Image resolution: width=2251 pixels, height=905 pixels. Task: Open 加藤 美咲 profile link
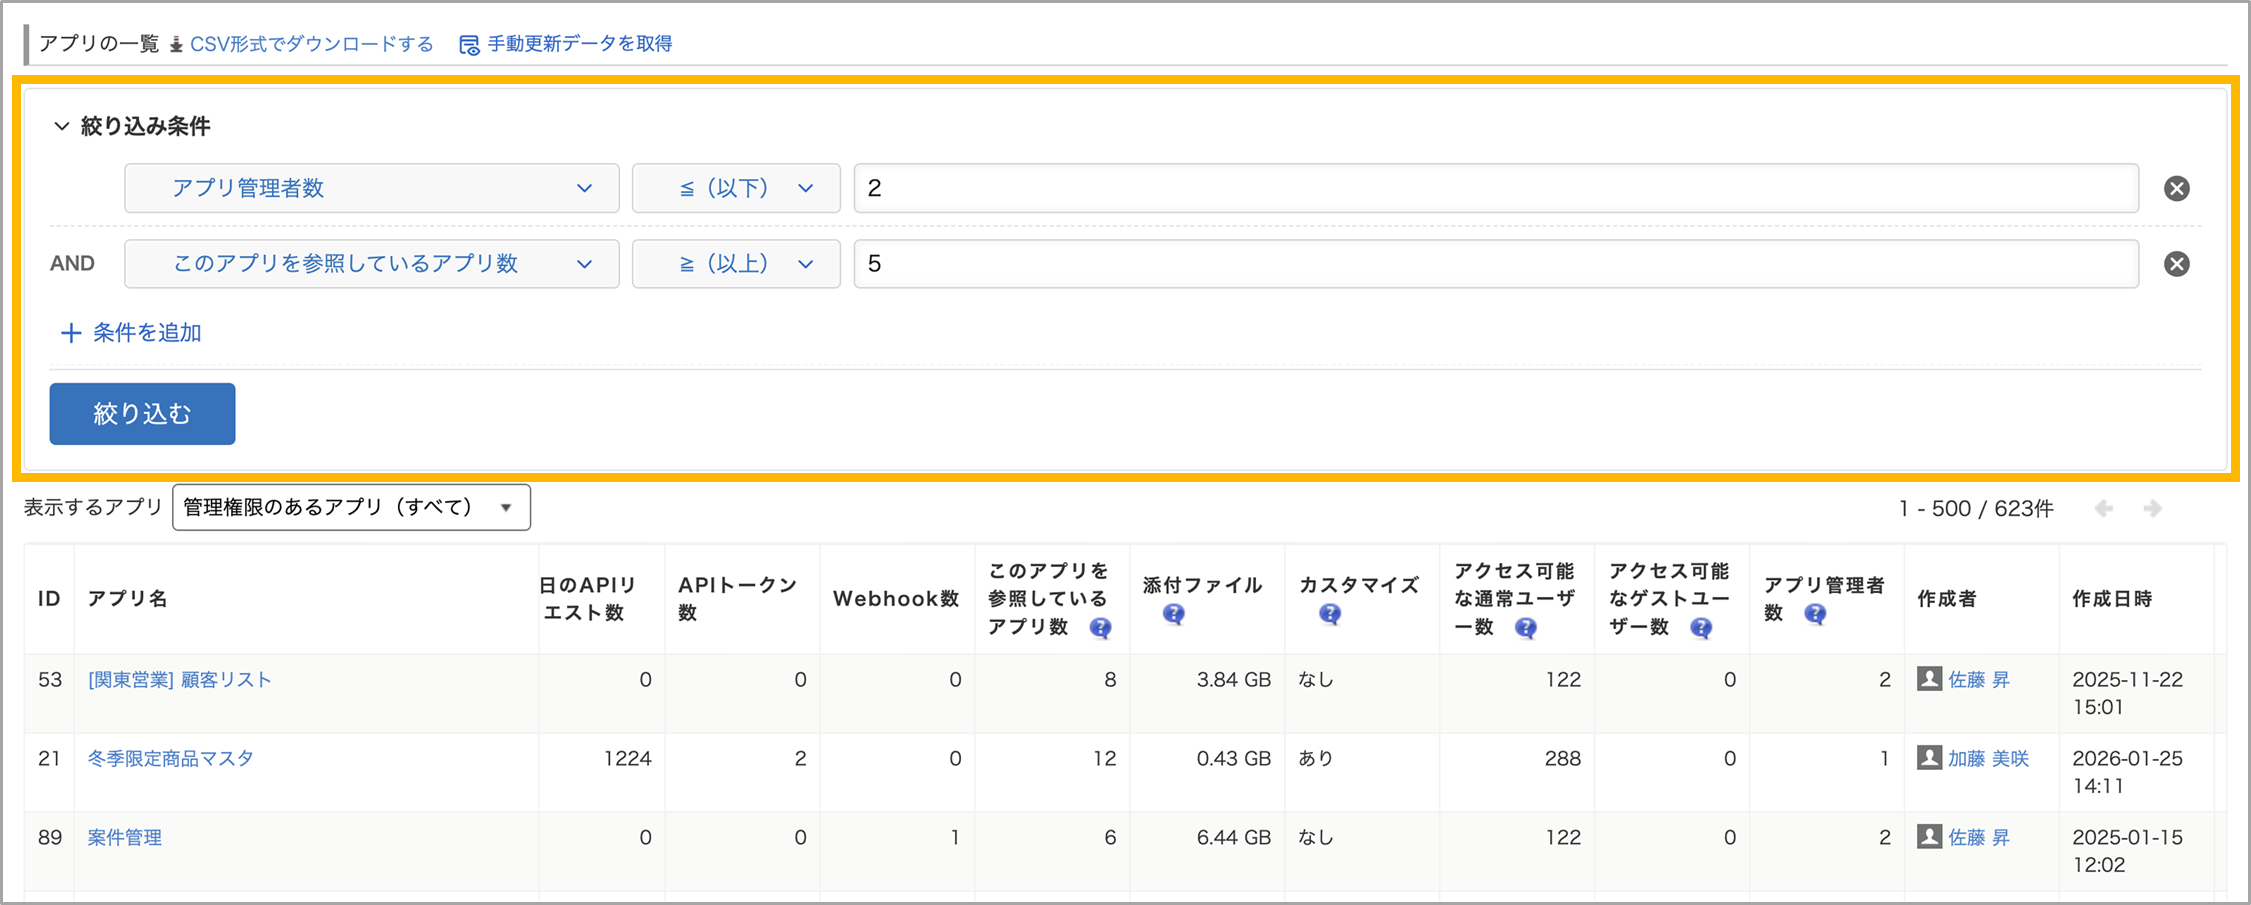click(x=1989, y=759)
